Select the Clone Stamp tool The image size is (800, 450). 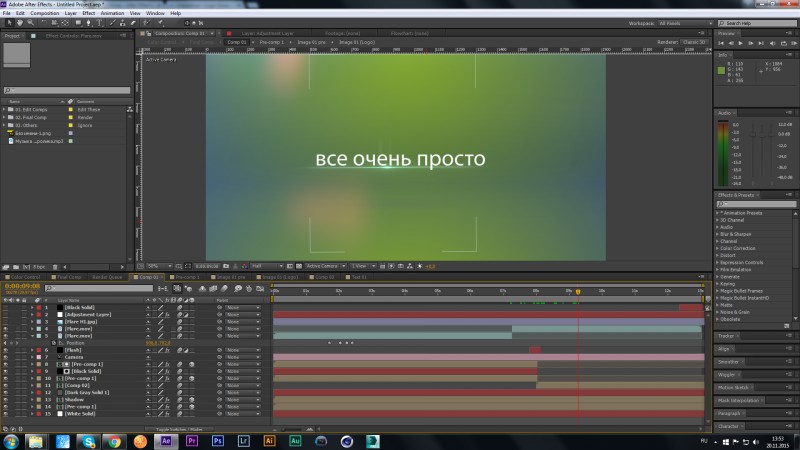click(122, 23)
